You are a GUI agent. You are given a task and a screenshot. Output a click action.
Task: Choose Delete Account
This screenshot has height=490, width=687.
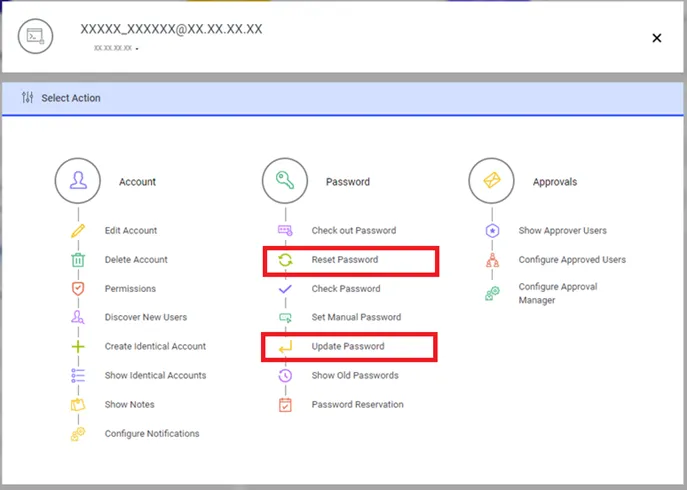coord(136,259)
